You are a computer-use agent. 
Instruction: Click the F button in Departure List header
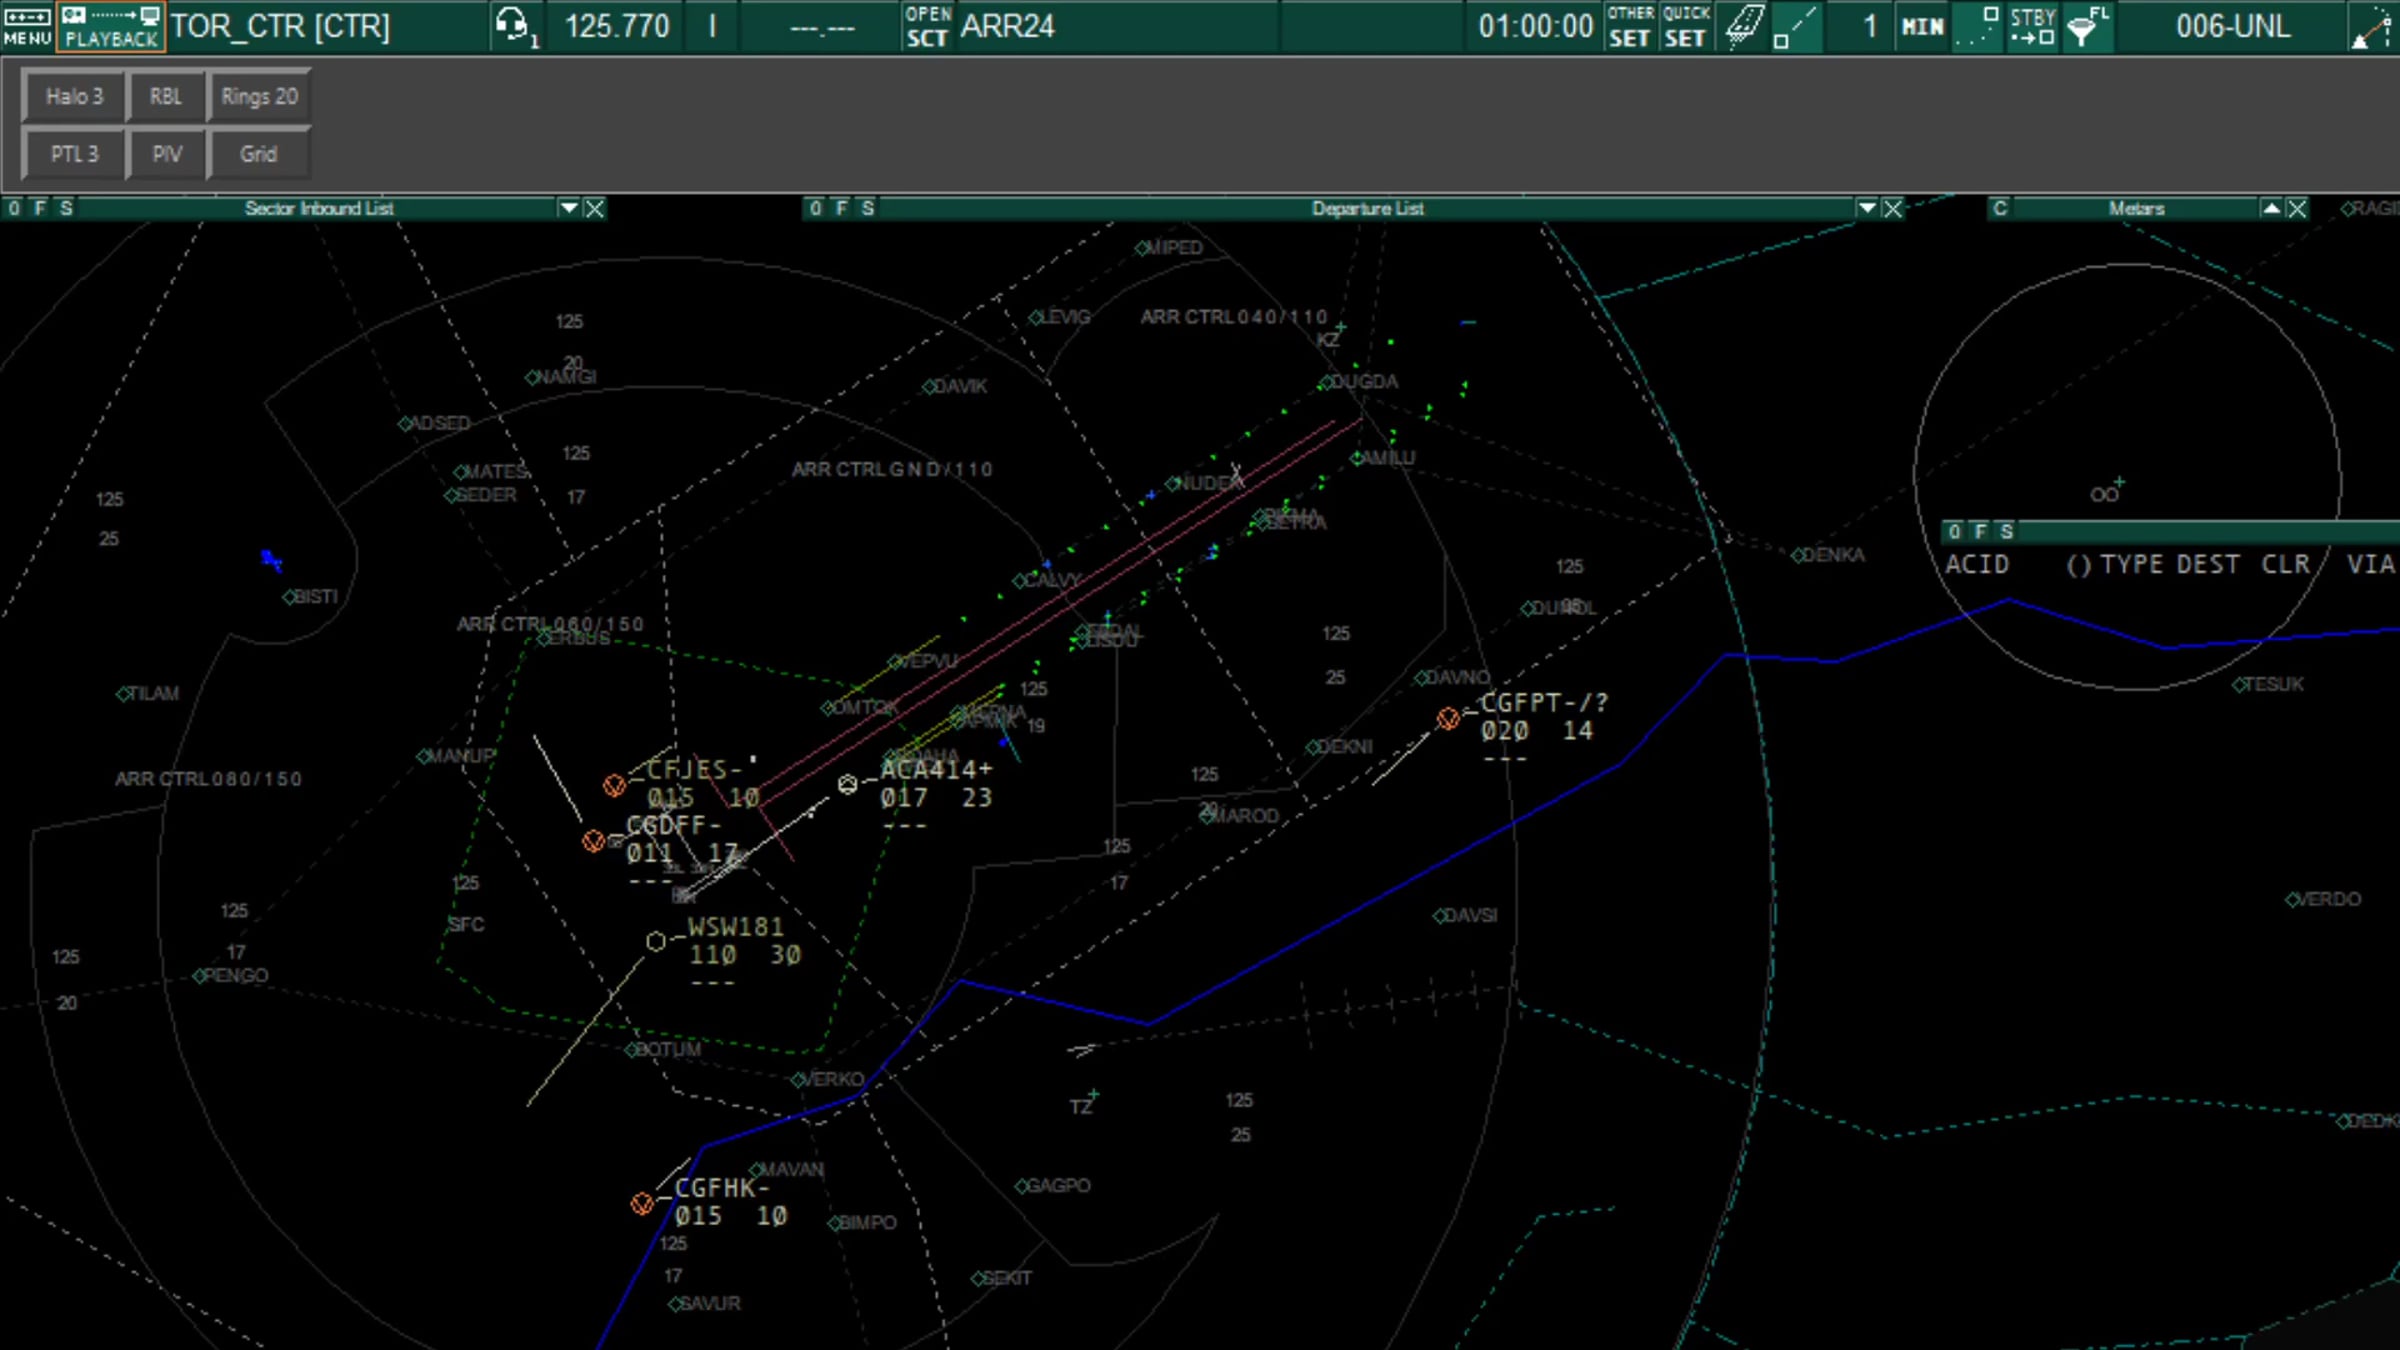841,208
